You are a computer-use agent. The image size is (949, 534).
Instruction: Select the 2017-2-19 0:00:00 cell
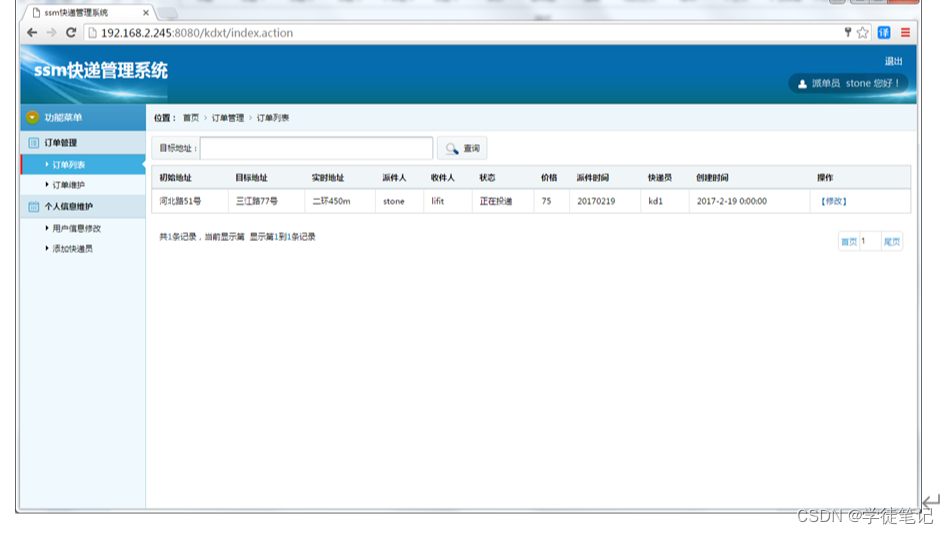[x=749, y=201]
